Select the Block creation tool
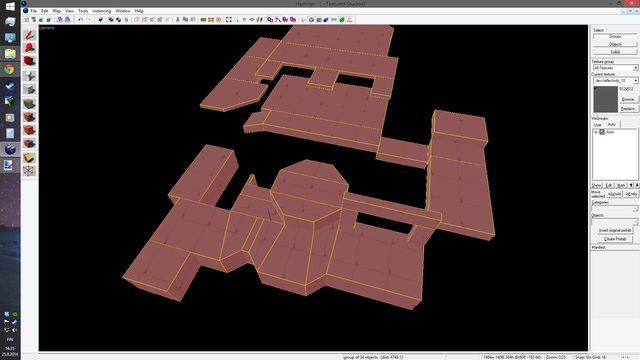 click(x=29, y=89)
